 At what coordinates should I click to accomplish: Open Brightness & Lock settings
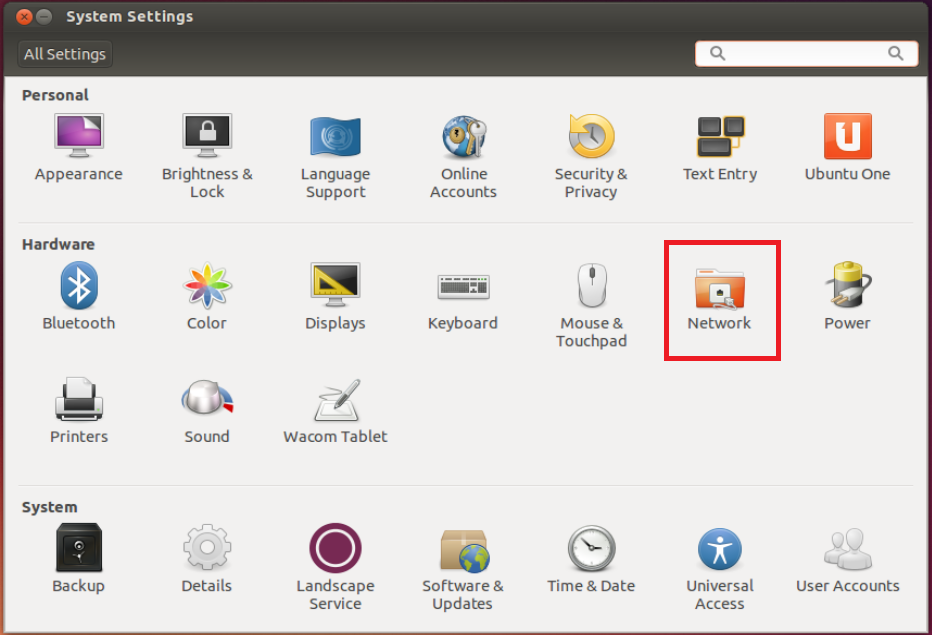click(x=207, y=156)
